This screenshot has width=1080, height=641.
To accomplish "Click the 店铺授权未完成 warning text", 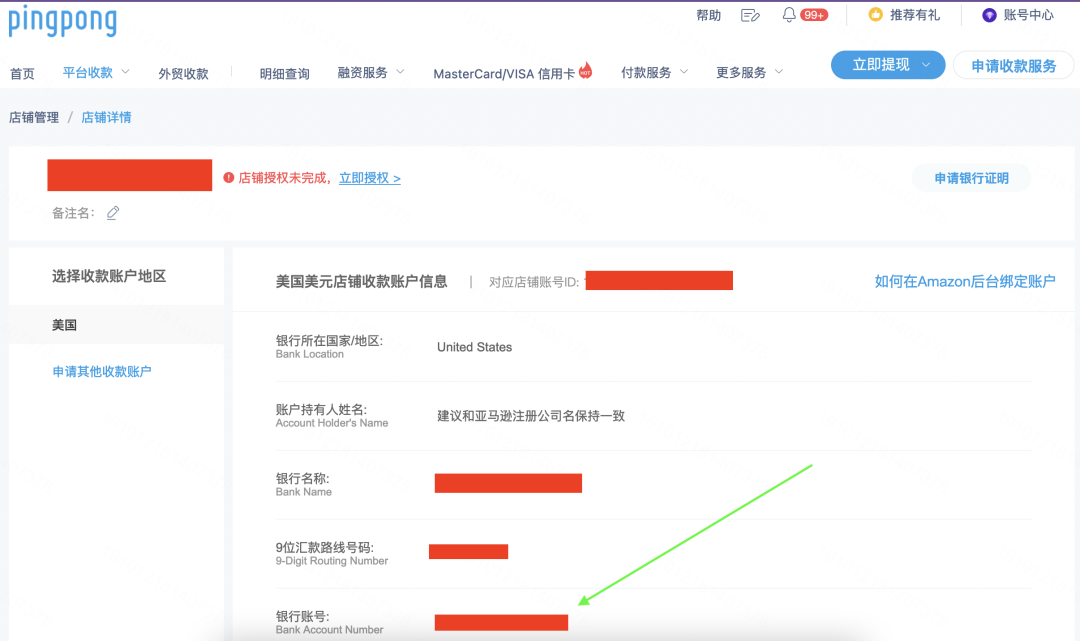I will click(282, 178).
